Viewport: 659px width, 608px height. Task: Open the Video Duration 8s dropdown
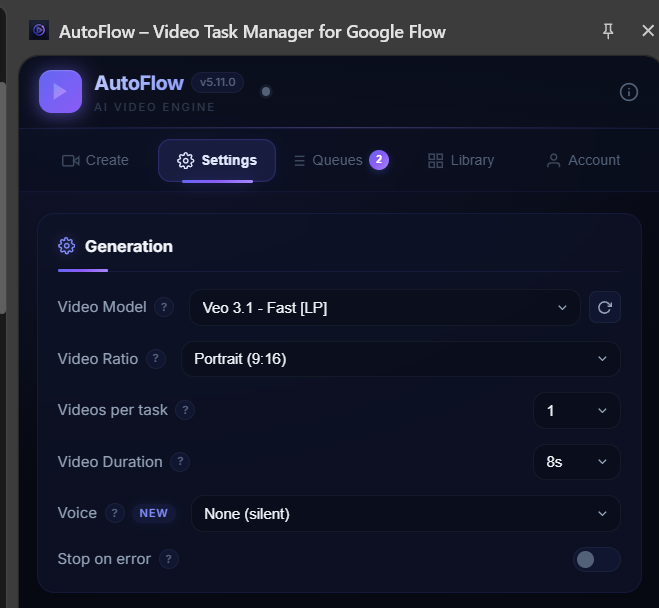click(577, 462)
